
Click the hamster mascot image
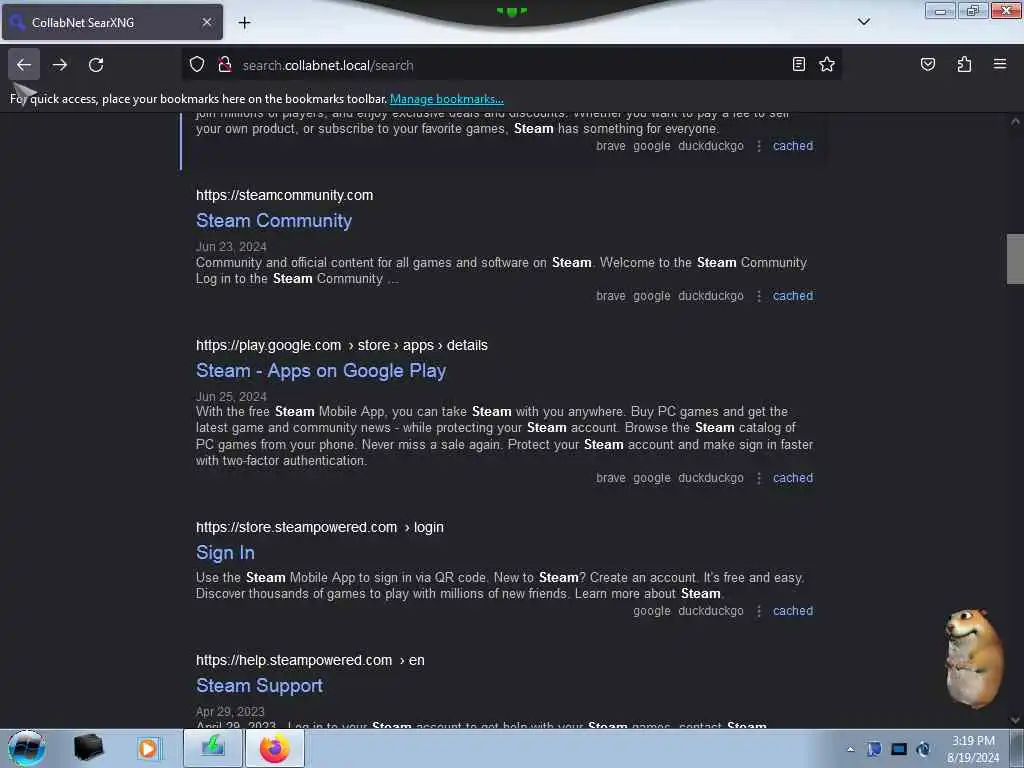point(974,658)
